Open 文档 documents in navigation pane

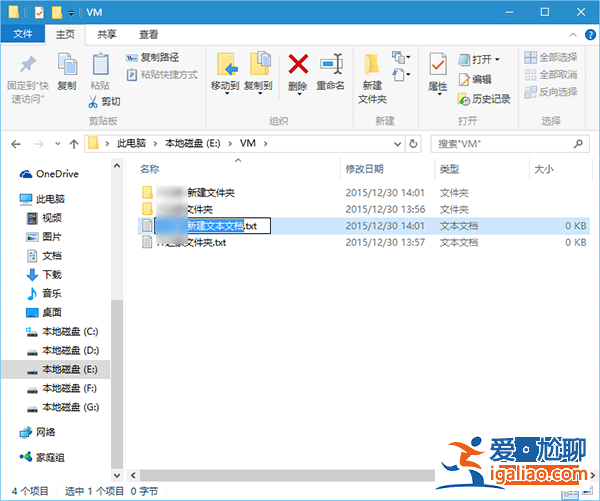pos(44,256)
